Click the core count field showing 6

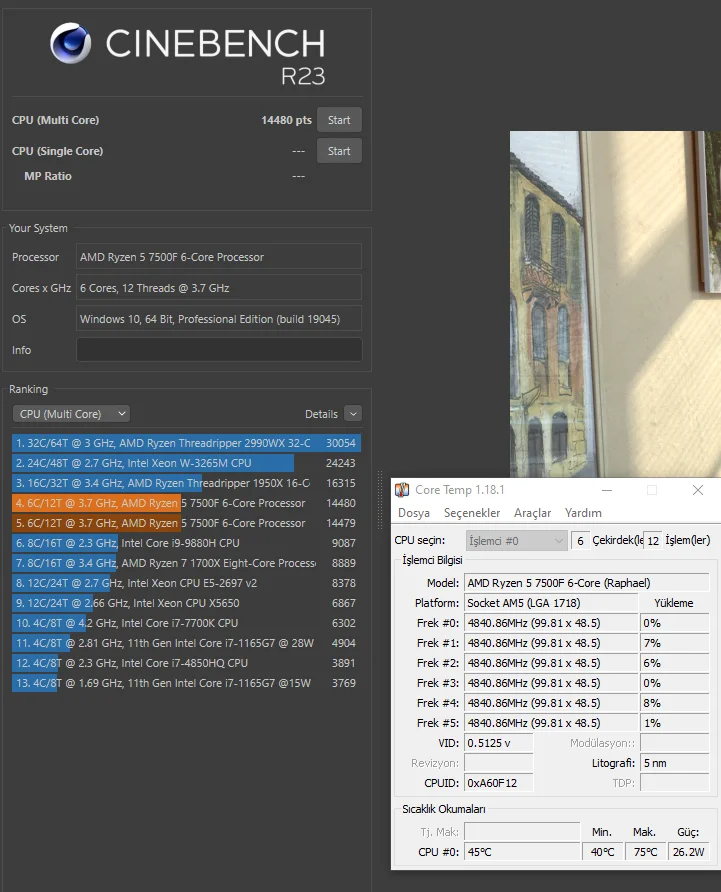pos(580,540)
